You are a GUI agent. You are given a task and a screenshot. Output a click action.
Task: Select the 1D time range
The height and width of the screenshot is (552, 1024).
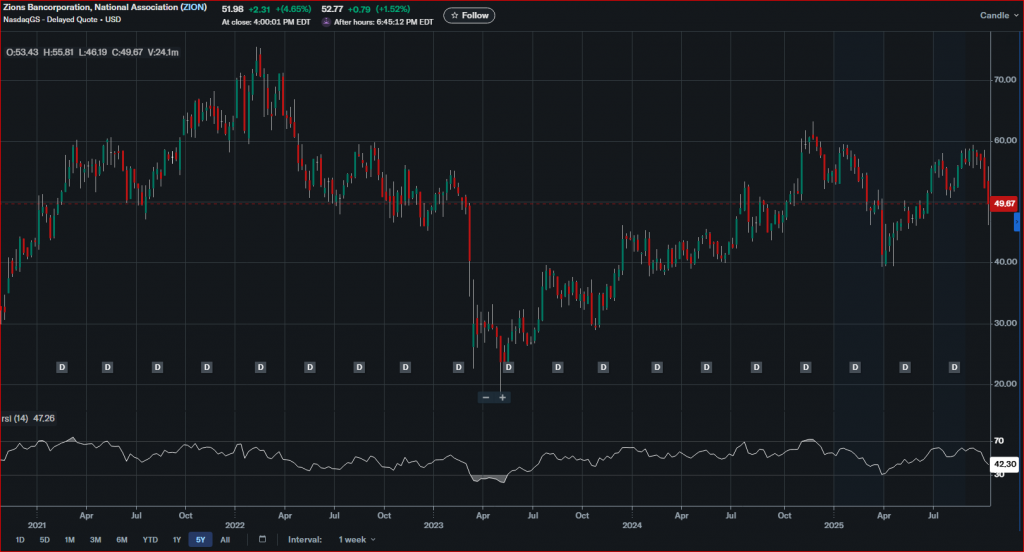coord(20,539)
